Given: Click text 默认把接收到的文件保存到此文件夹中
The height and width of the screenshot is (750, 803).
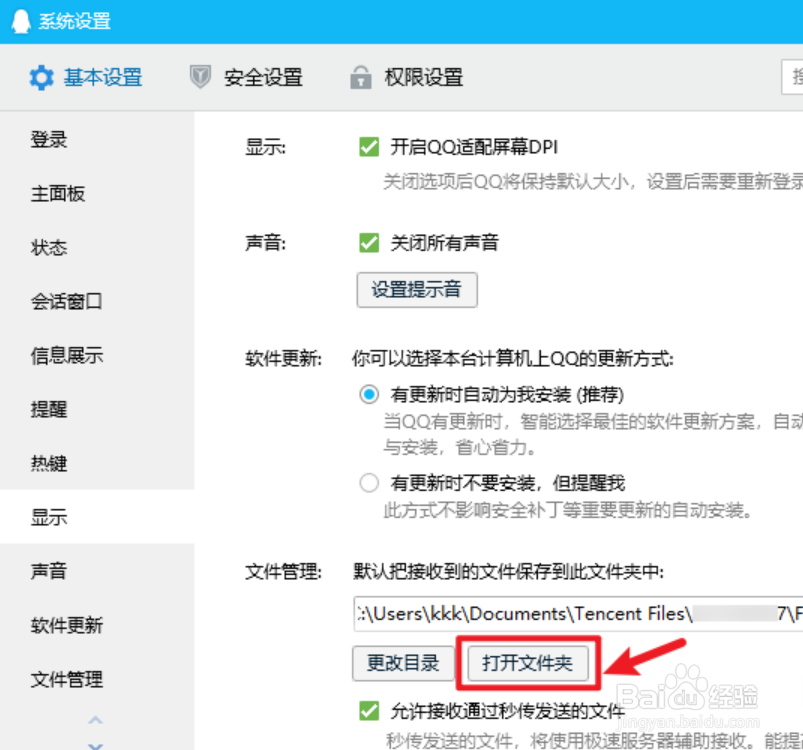Looking at the screenshot, I should point(508,571).
